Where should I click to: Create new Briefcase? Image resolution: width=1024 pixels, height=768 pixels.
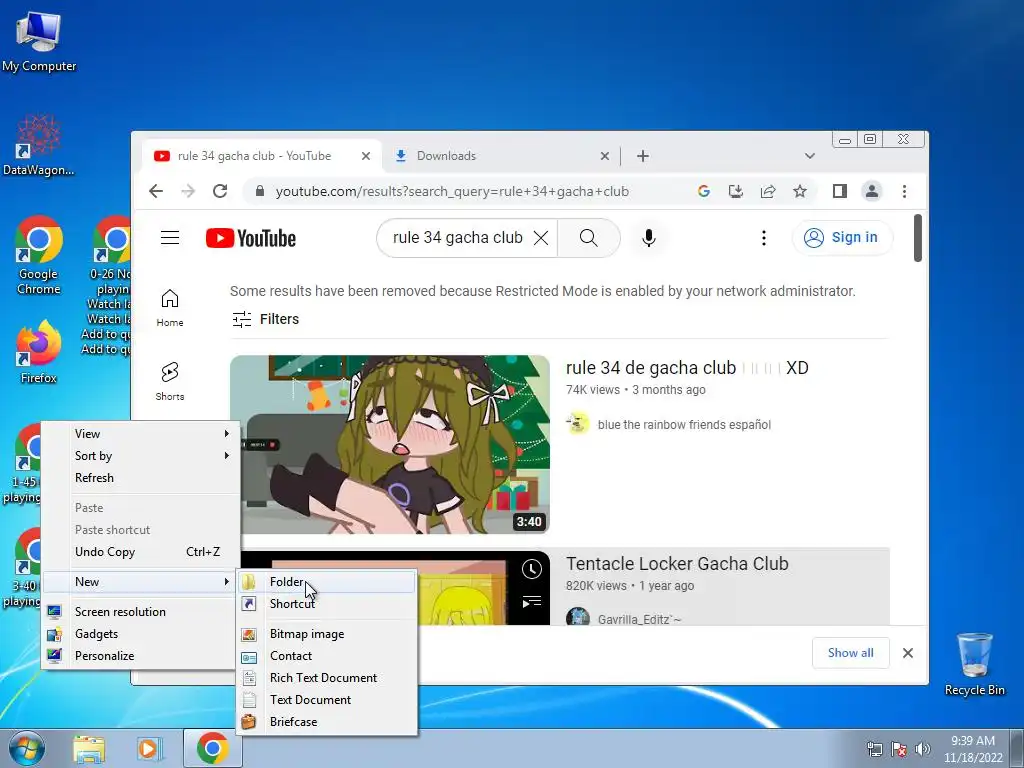327,722
